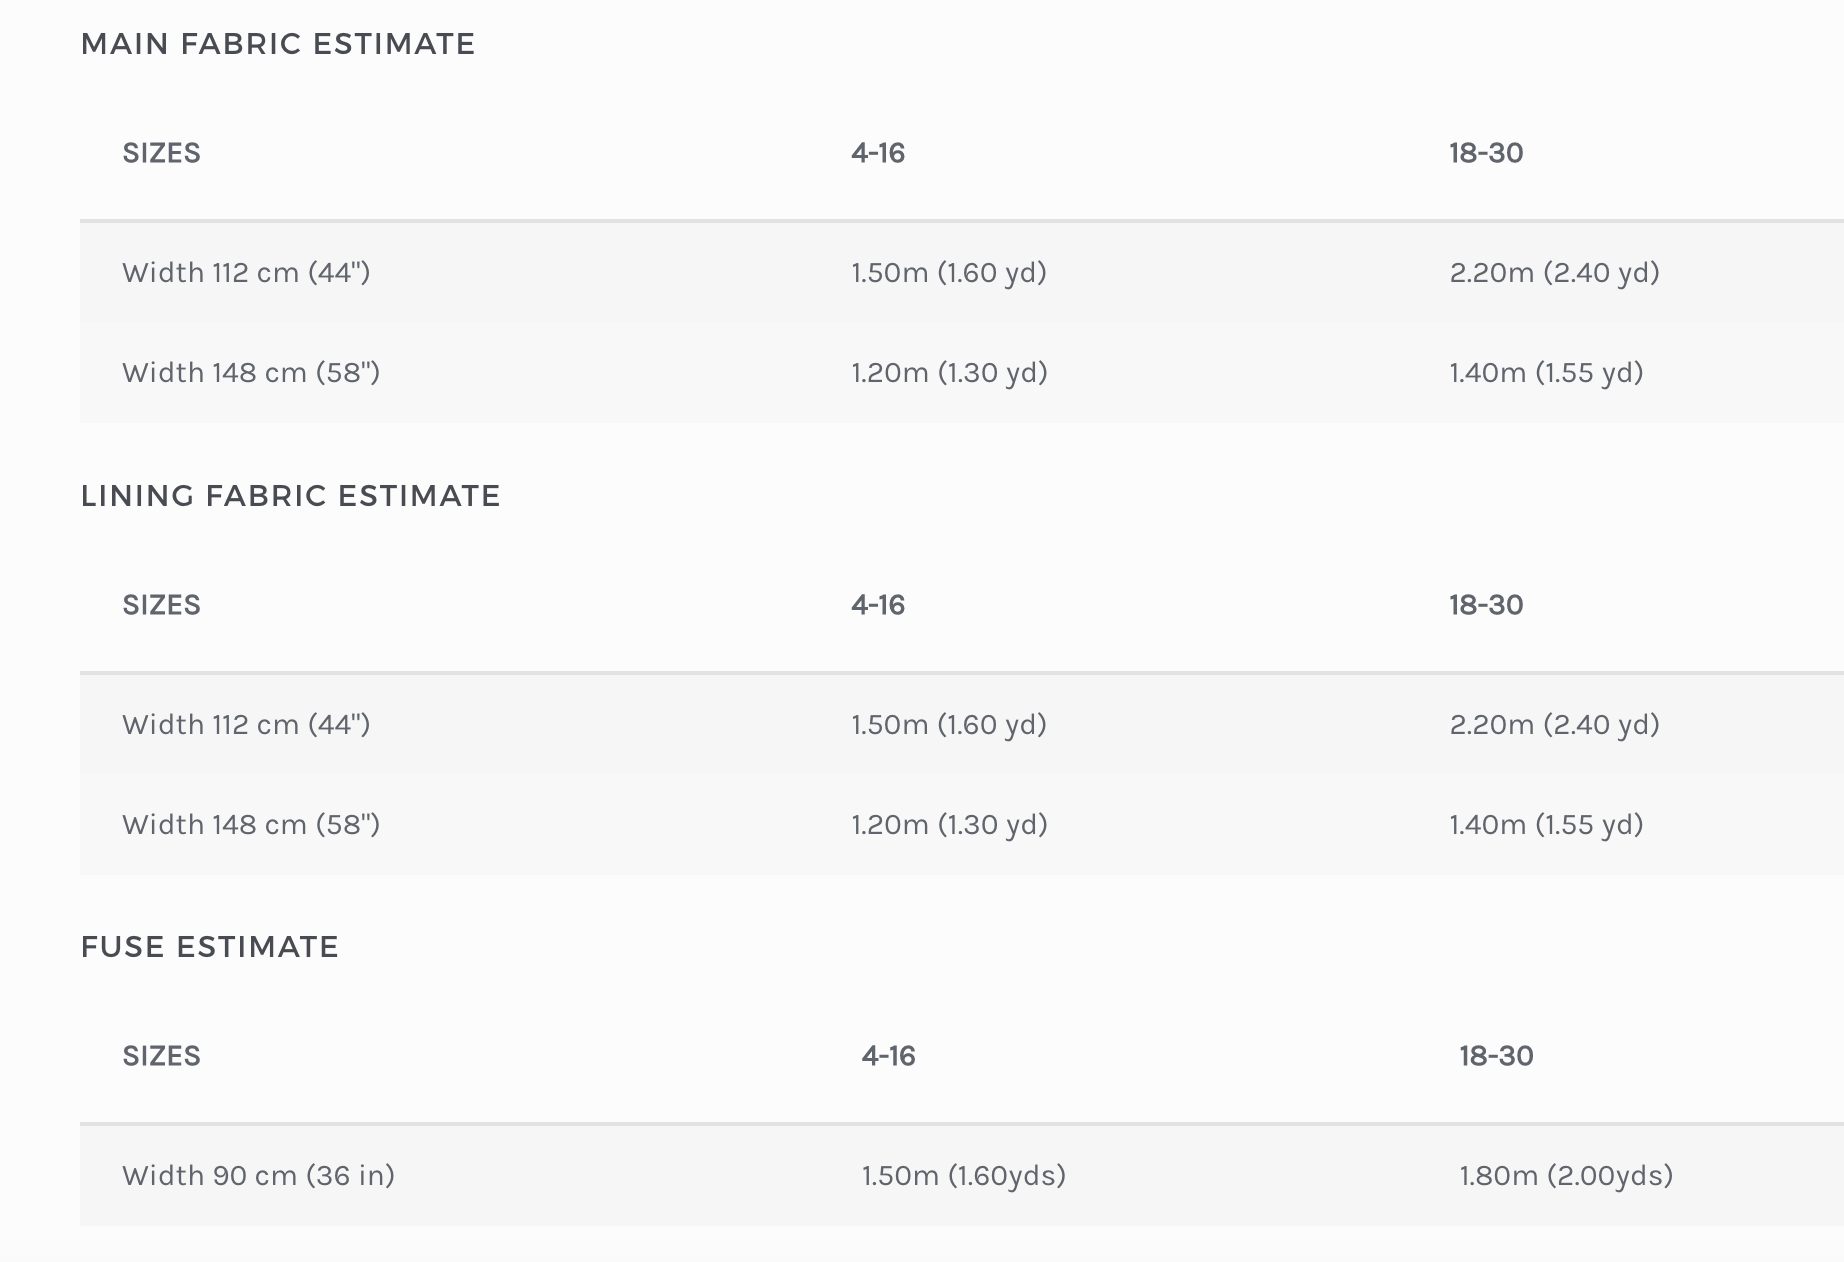This screenshot has width=1844, height=1262.
Task: Click the Fuse Estimate heading
Action: coord(210,947)
